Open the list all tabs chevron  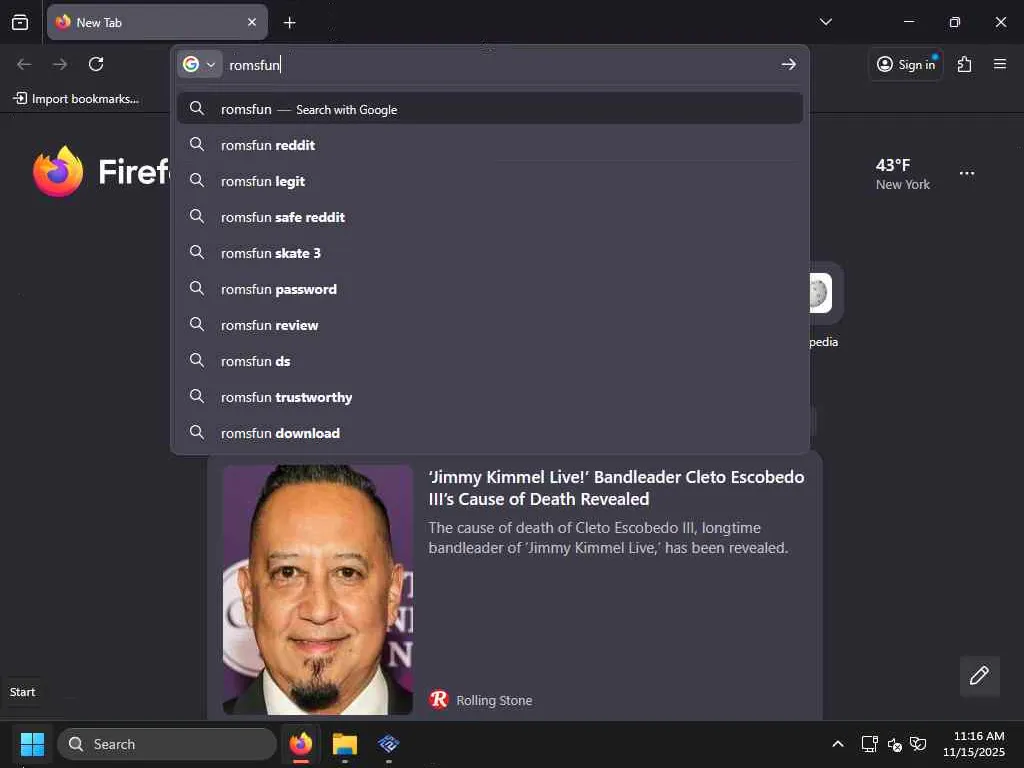tap(825, 22)
